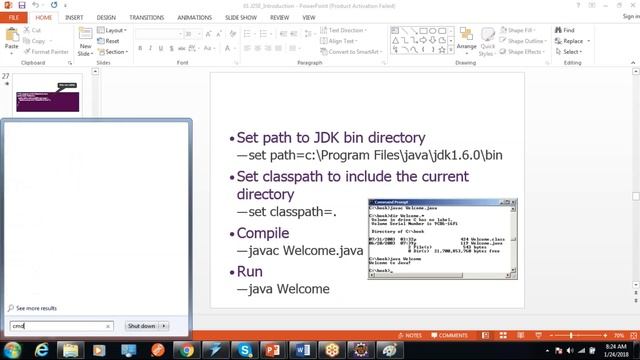
Task: Adjust the zoom slider handle
Action: [x=571, y=336]
